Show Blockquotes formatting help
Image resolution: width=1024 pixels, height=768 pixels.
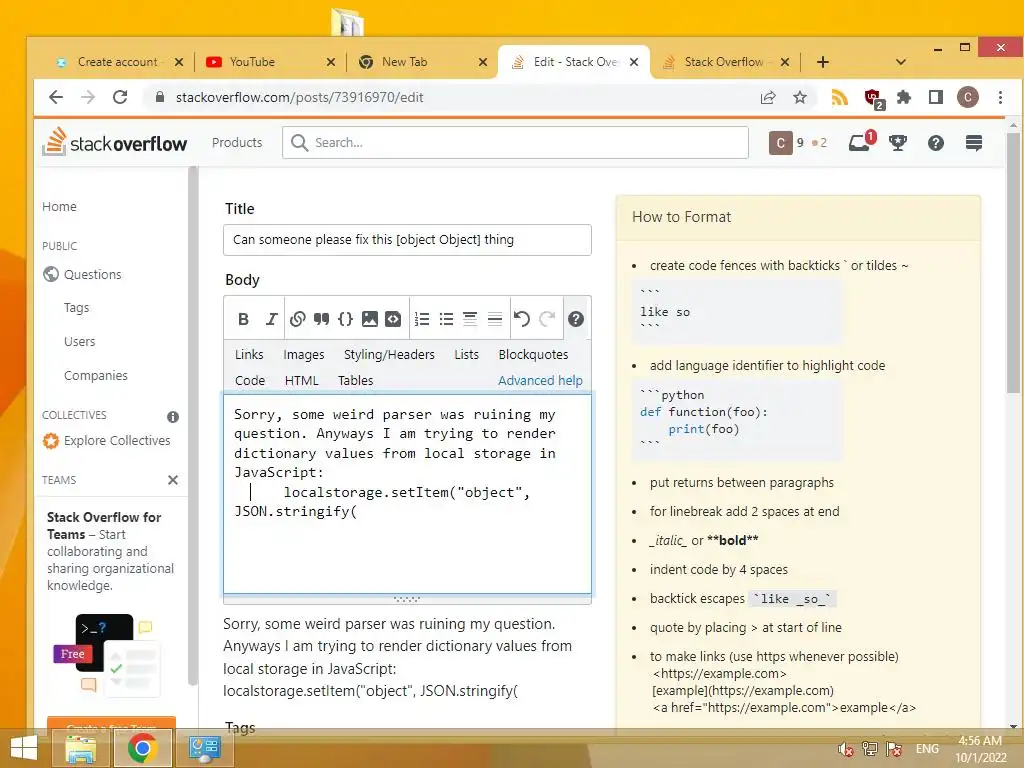coord(534,354)
